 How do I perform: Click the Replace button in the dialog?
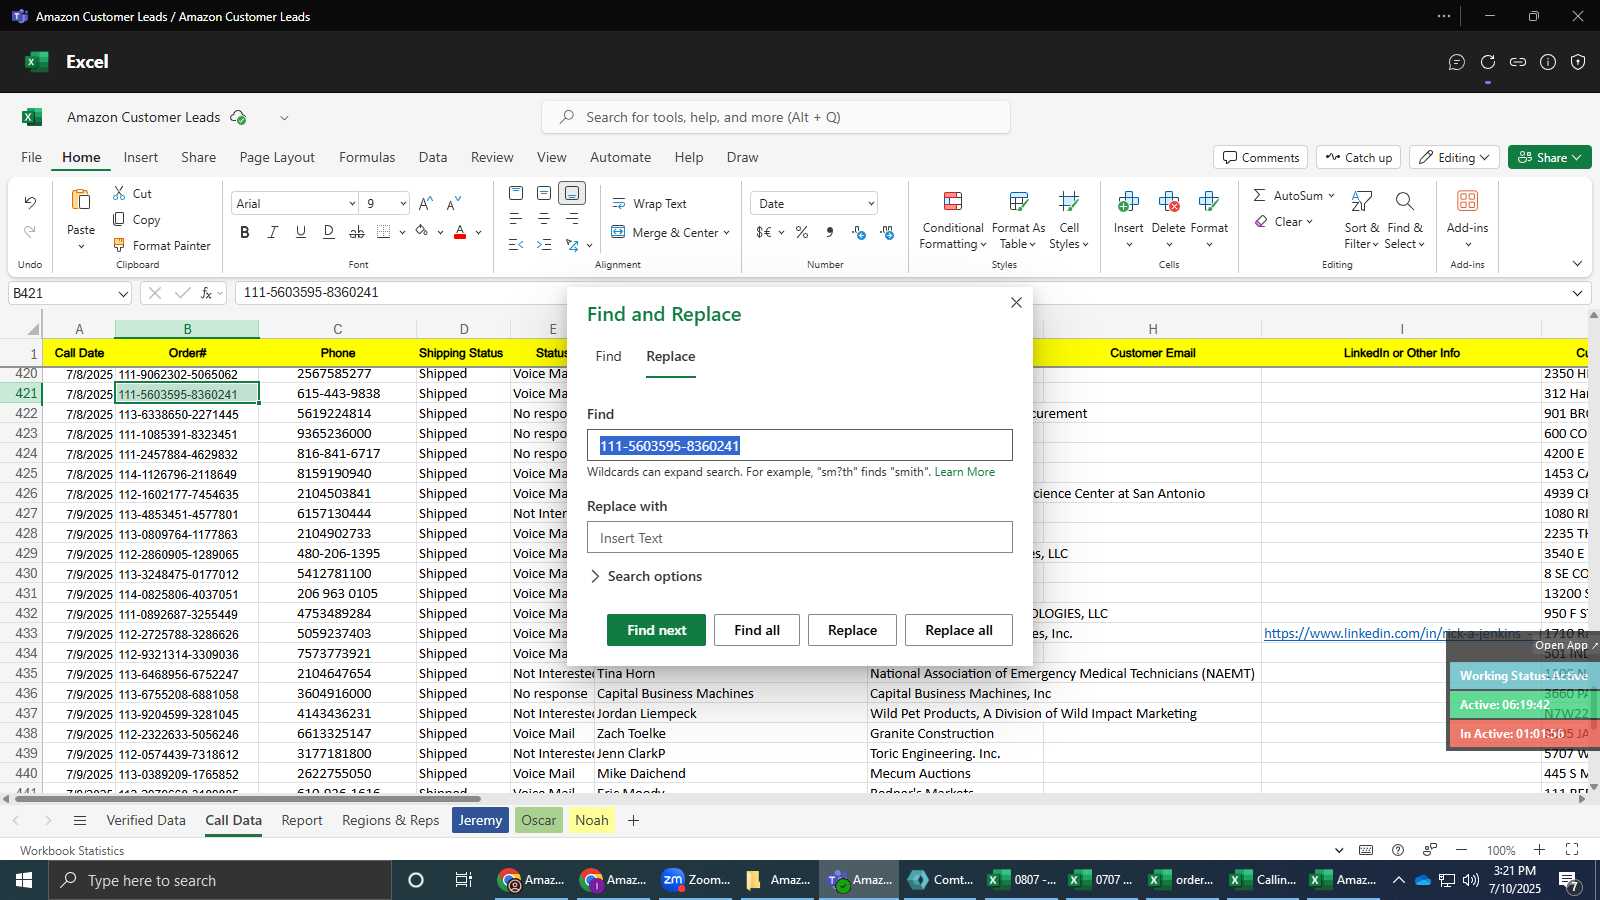[852, 630]
